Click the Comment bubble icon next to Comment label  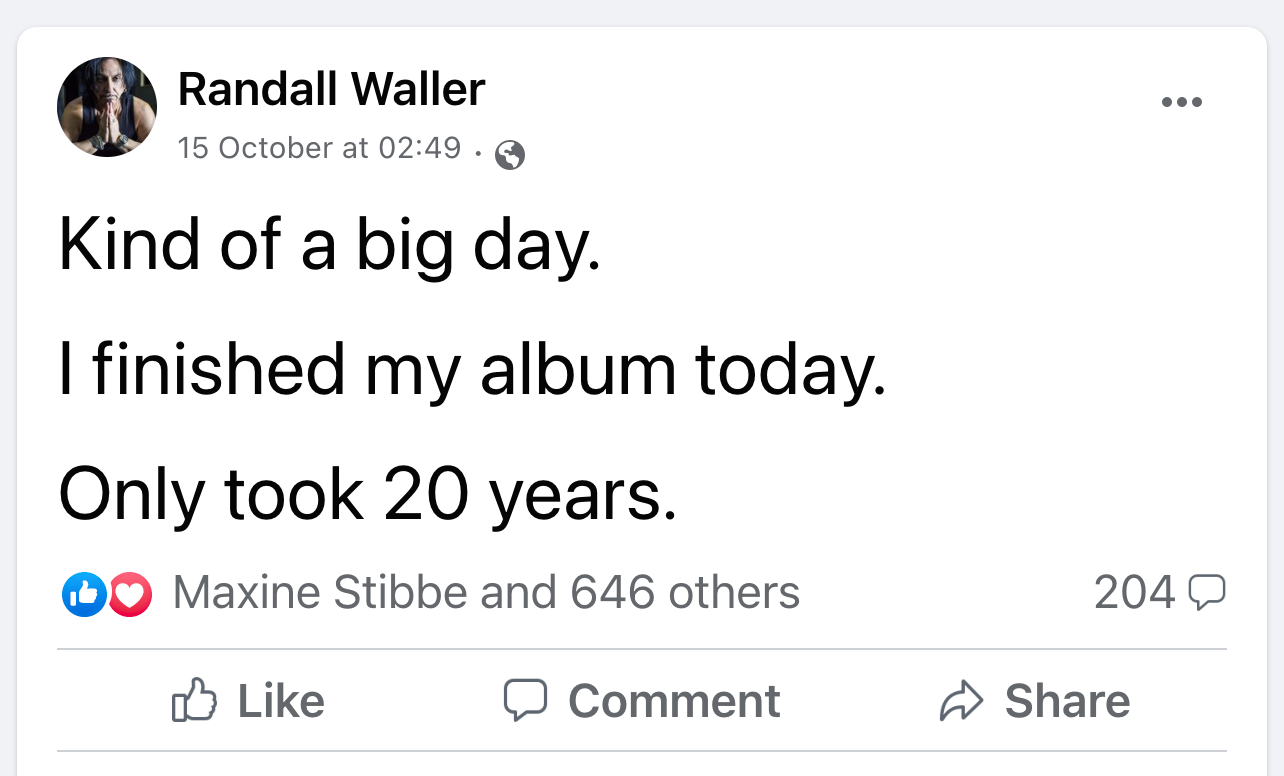[x=527, y=700]
